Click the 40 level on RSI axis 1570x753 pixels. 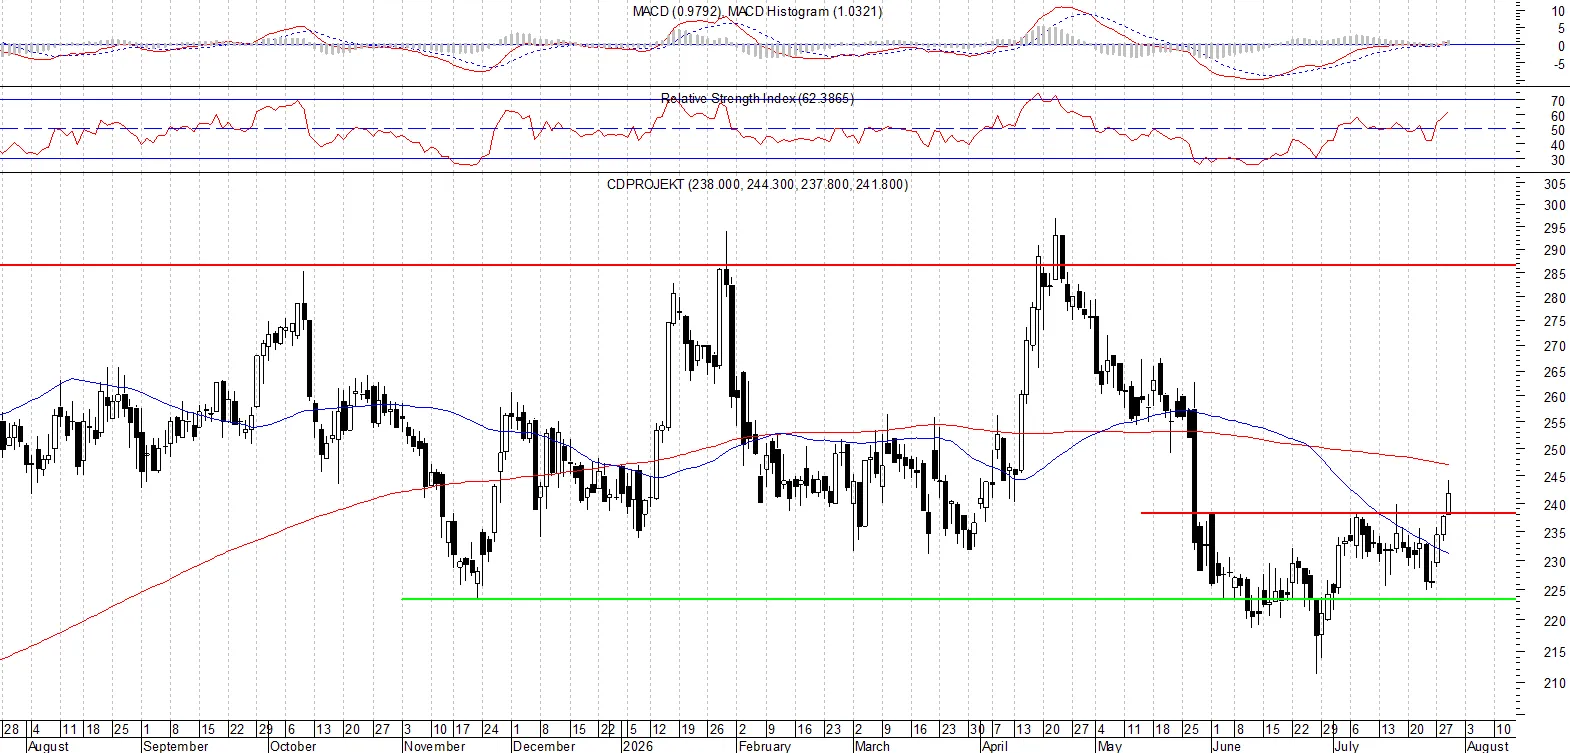pyautogui.click(x=1558, y=146)
